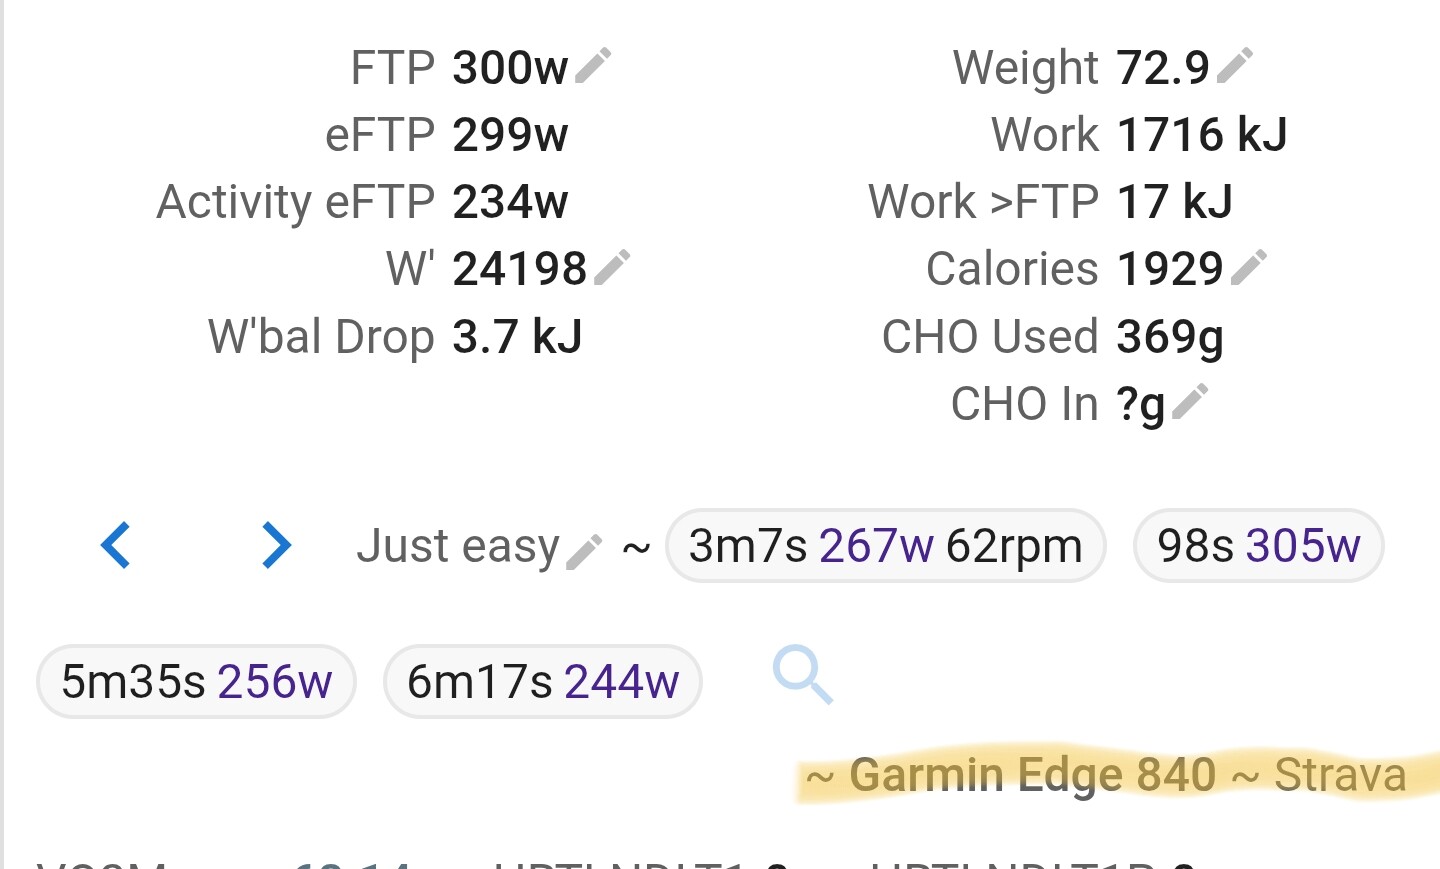Click the pencil icon next to Calories
The height and width of the screenshot is (869, 1440).
coord(1248,267)
